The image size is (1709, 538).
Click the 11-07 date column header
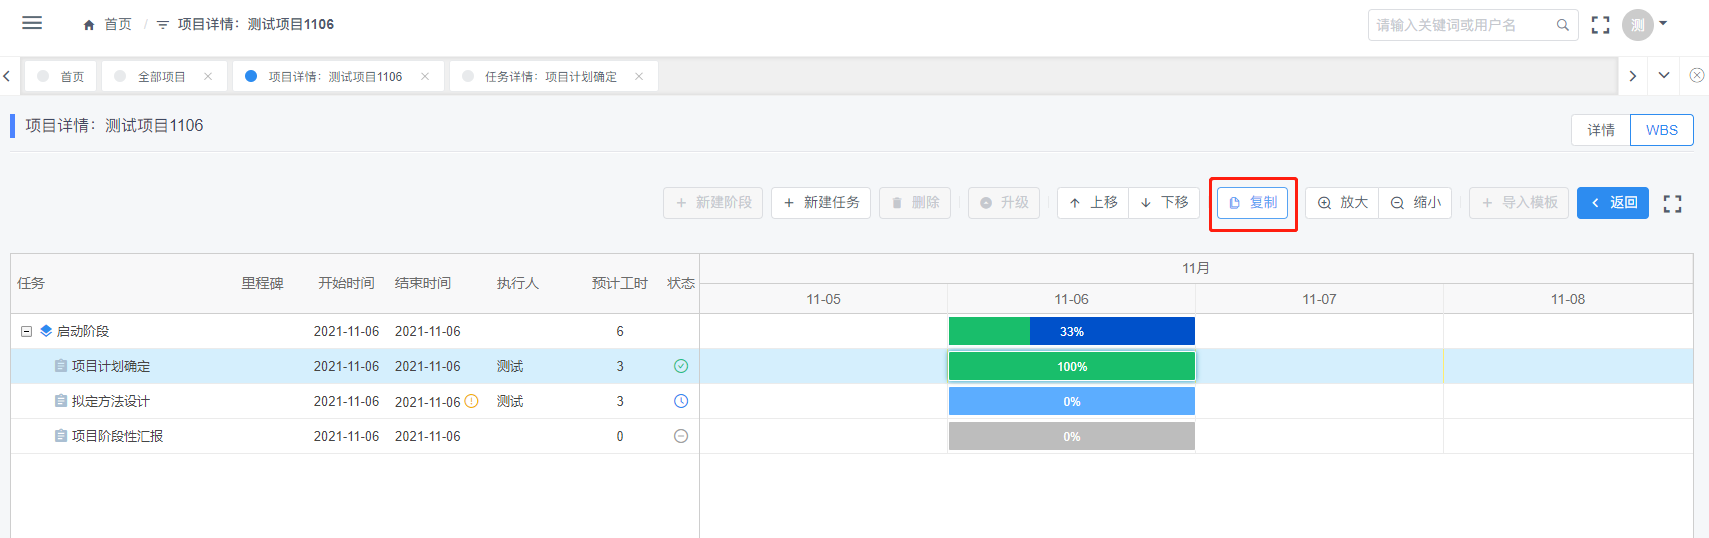[1320, 299]
